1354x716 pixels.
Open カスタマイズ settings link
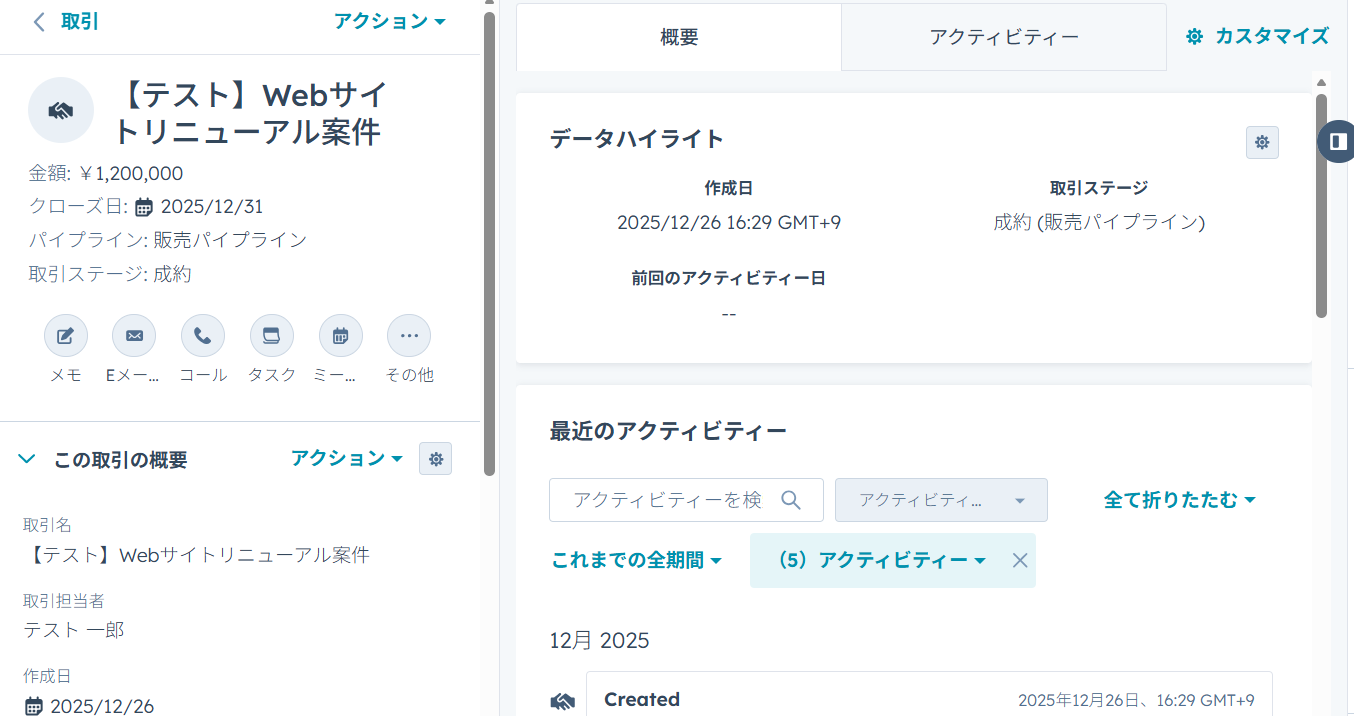click(x=1258, y=36)
